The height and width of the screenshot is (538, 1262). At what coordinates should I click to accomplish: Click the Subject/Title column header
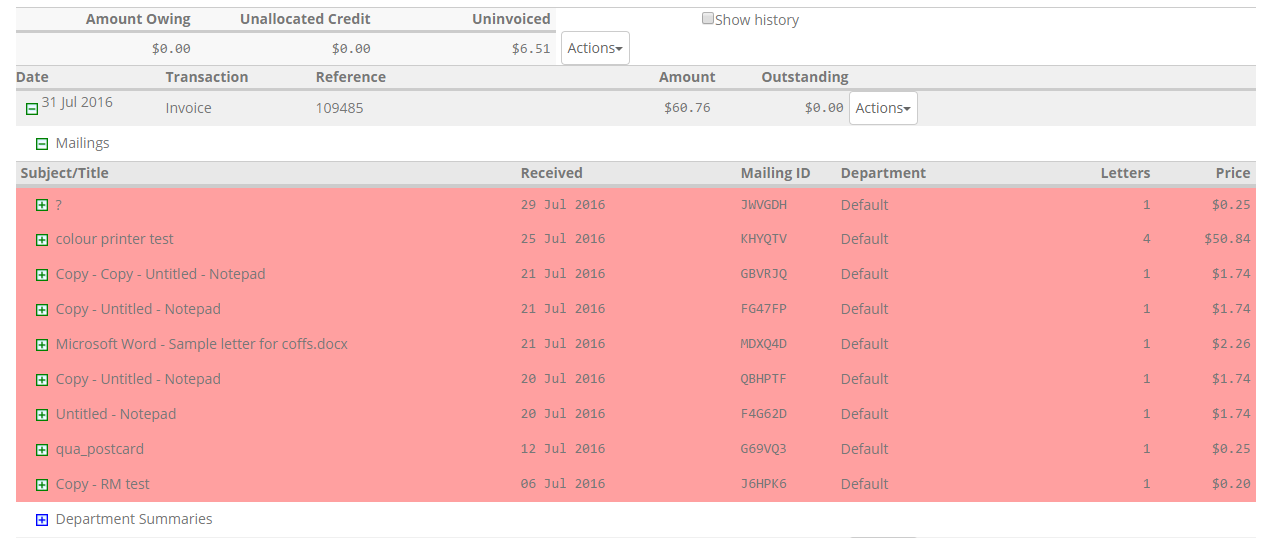65,173
